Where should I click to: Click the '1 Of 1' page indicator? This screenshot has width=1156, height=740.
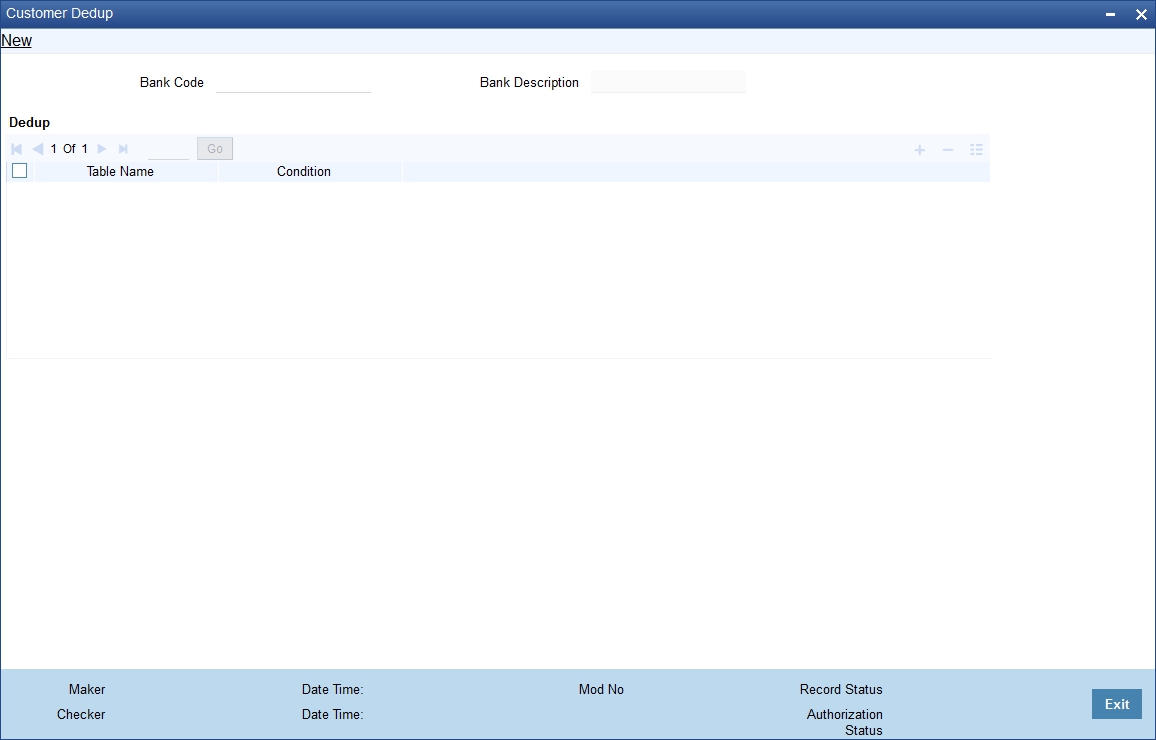pyautogui.click(x=69, y=149)
